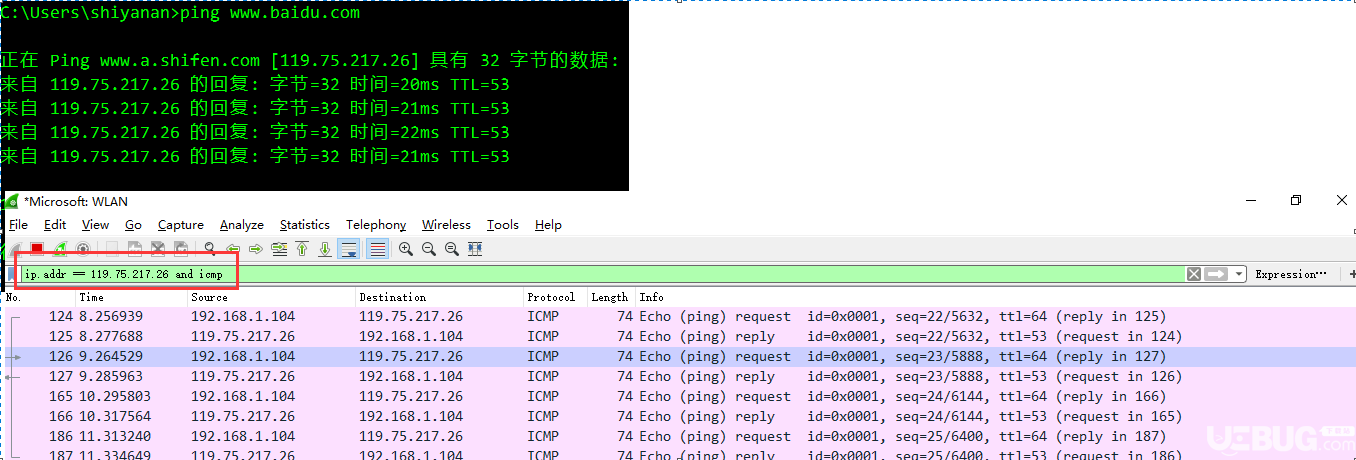Open the Edit menu

coord(55,225)
